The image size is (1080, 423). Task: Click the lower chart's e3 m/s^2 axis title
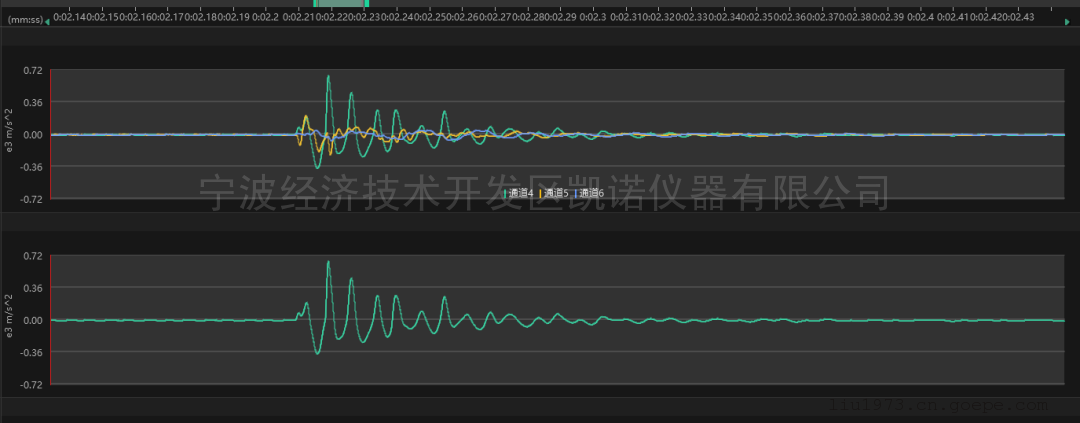(x=10, y=320)
